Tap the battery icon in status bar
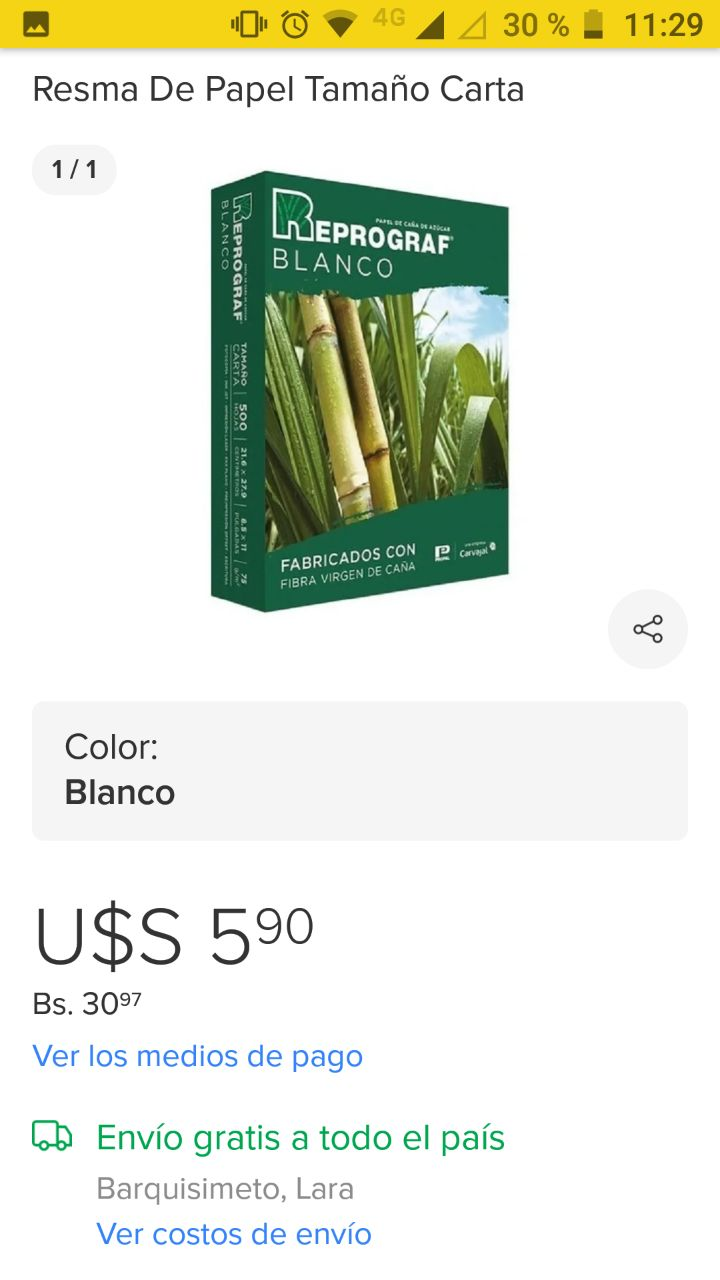Image resolution: width=720 pixels, height=1280 pixels. (594, 24)
